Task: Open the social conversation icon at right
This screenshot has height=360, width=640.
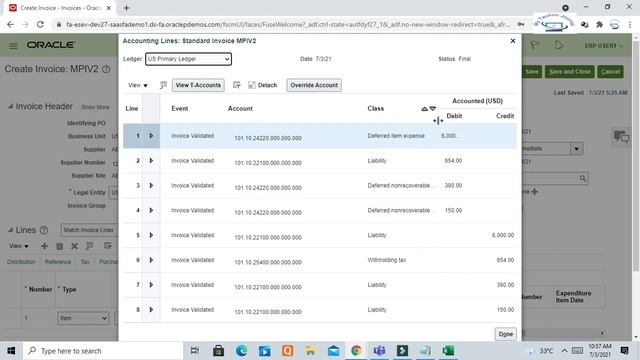Action: pos(621,136)
